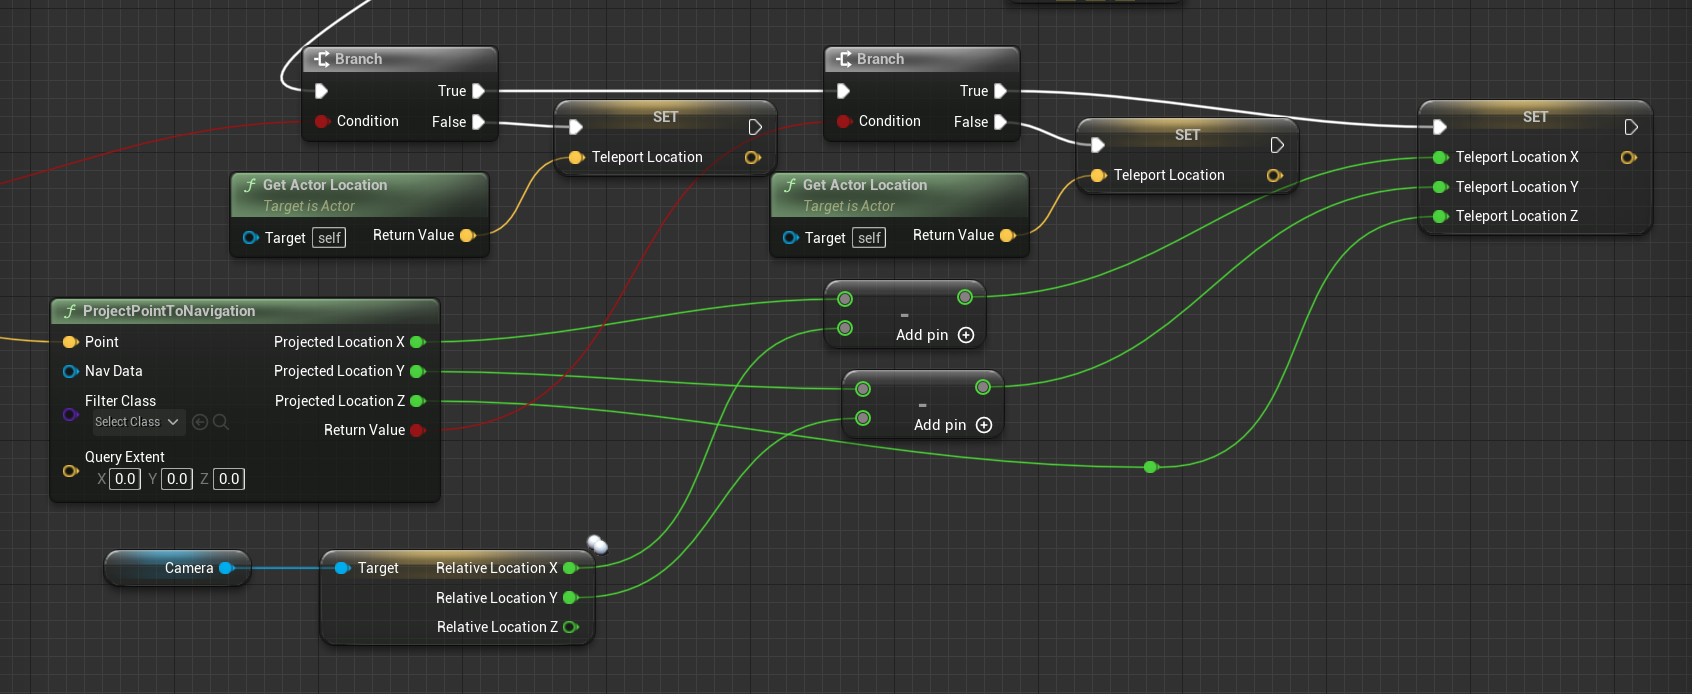The image size is (1692, 694).
Task: Click ProjectPointToNavigation's red Return Value pin
Action: tap(418, 430)
